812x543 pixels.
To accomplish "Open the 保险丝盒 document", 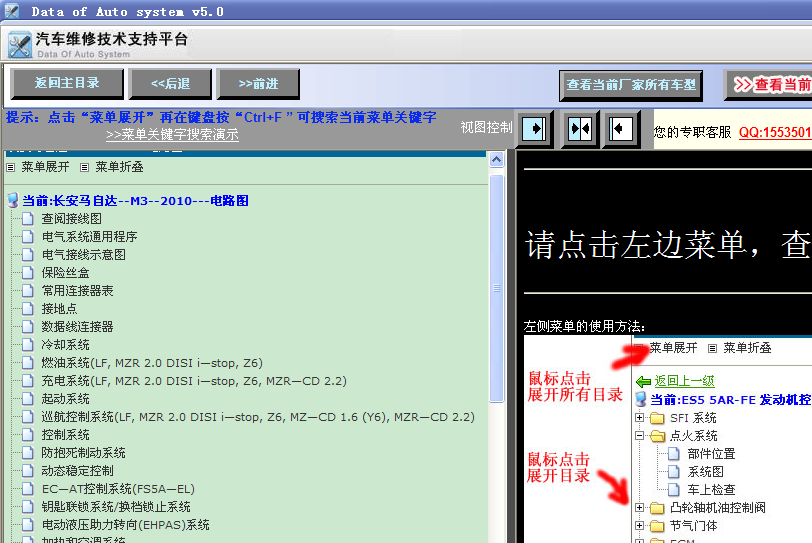I will pos(65,273).
